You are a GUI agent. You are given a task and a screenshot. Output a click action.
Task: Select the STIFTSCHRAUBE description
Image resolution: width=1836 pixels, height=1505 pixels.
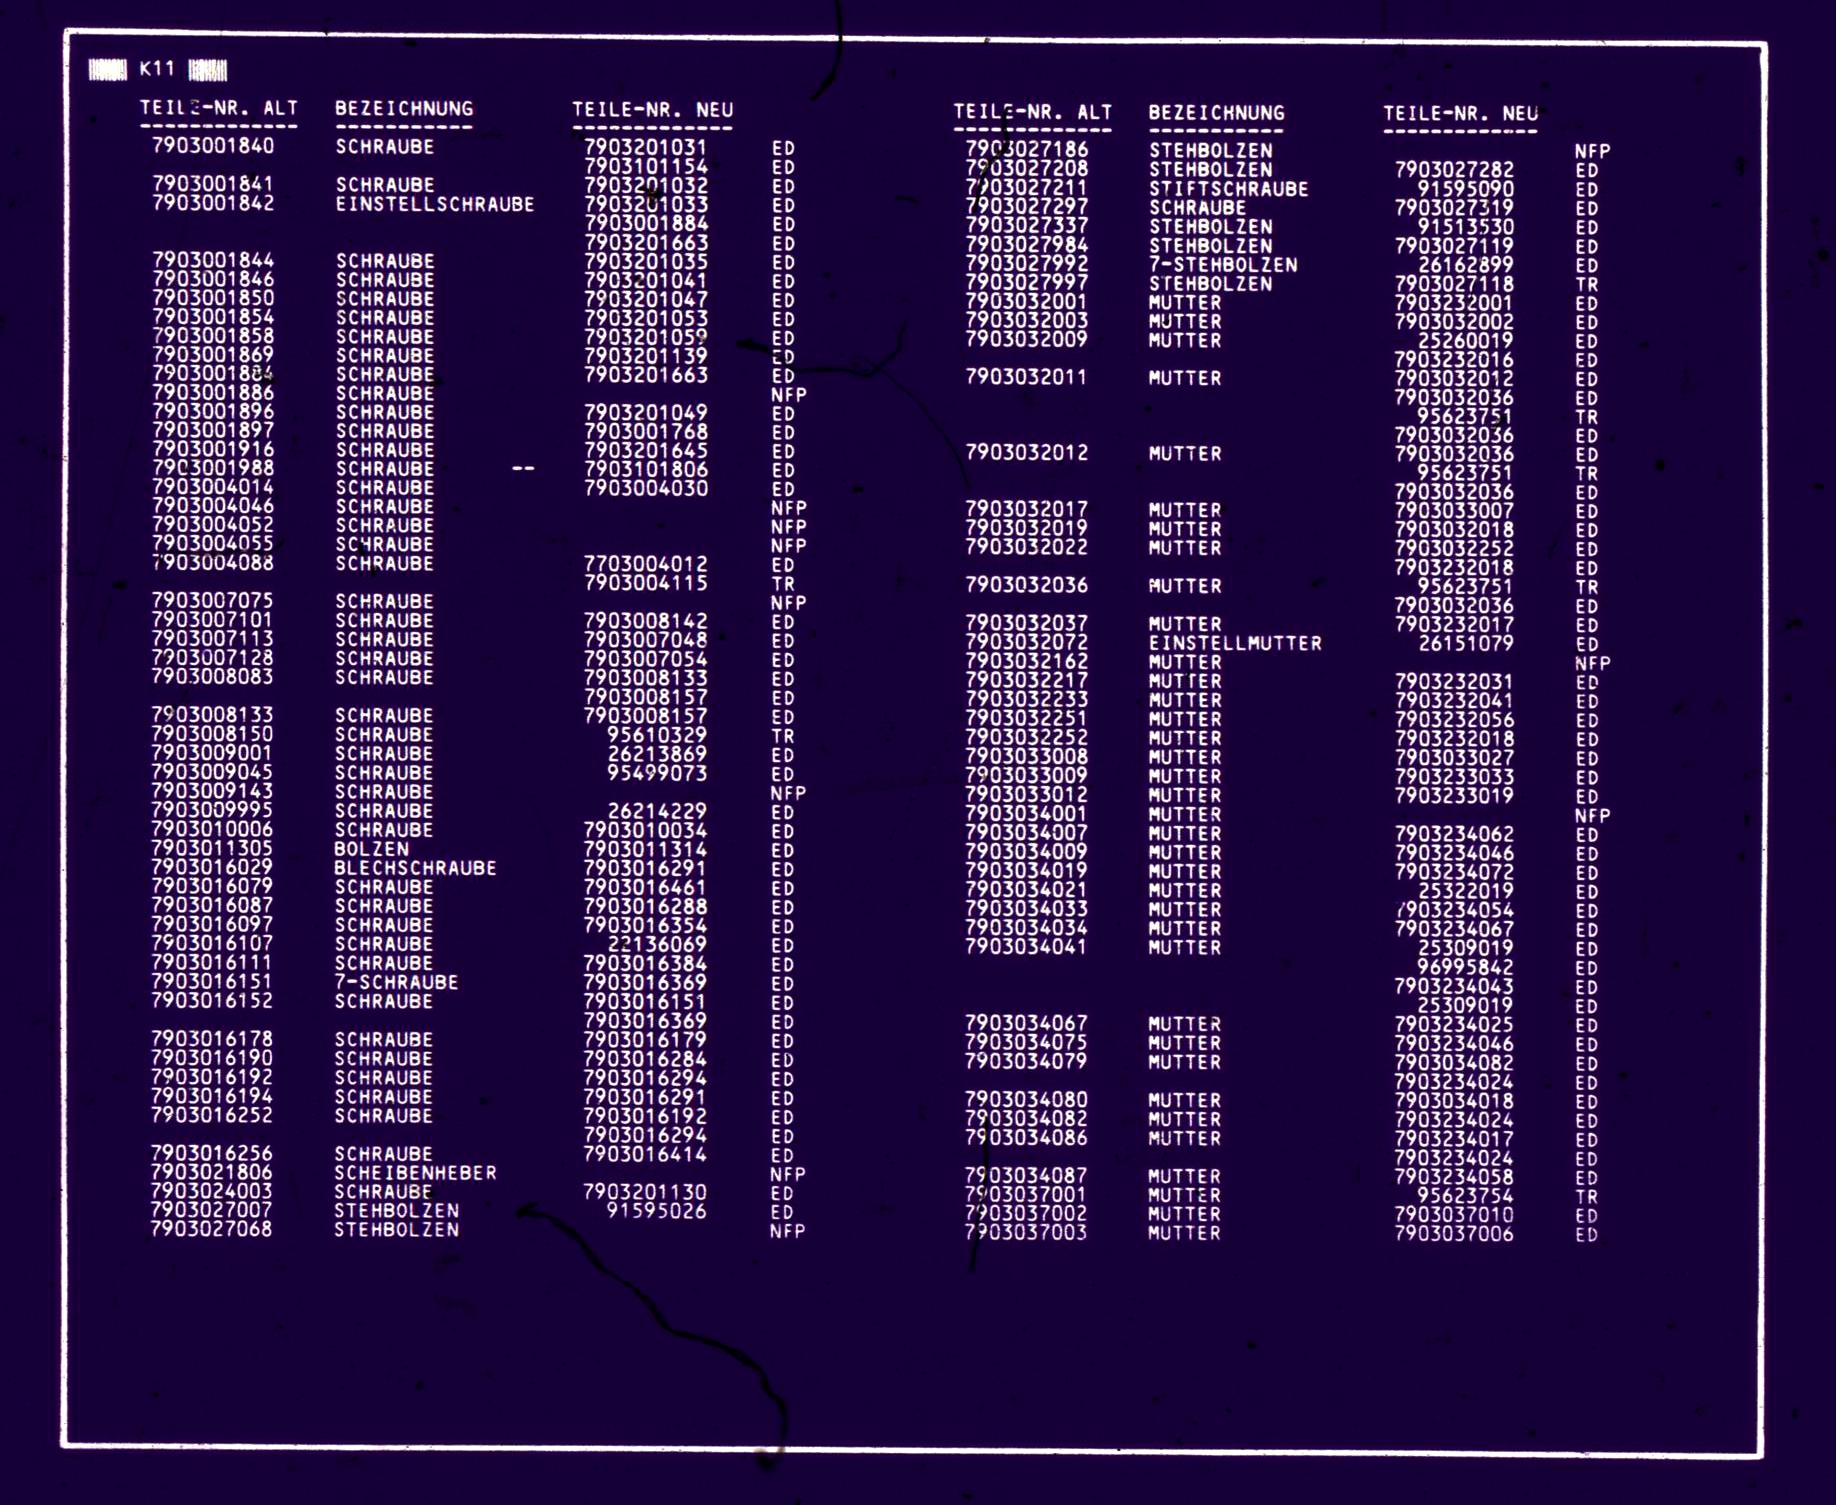(x=1228, y=189)
